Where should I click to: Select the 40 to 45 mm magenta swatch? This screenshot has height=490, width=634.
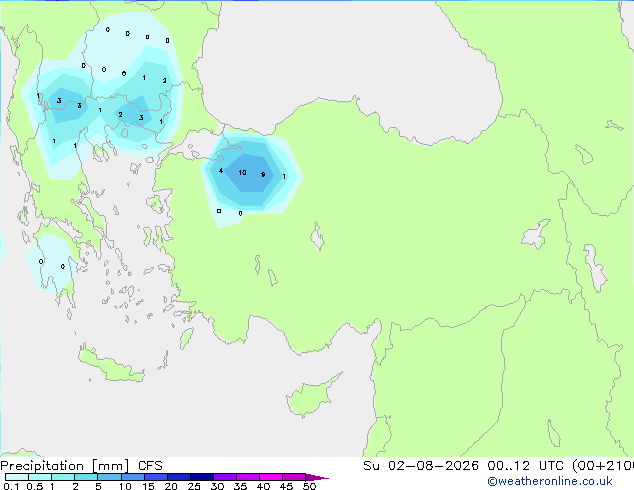click(x=271, y=477)
